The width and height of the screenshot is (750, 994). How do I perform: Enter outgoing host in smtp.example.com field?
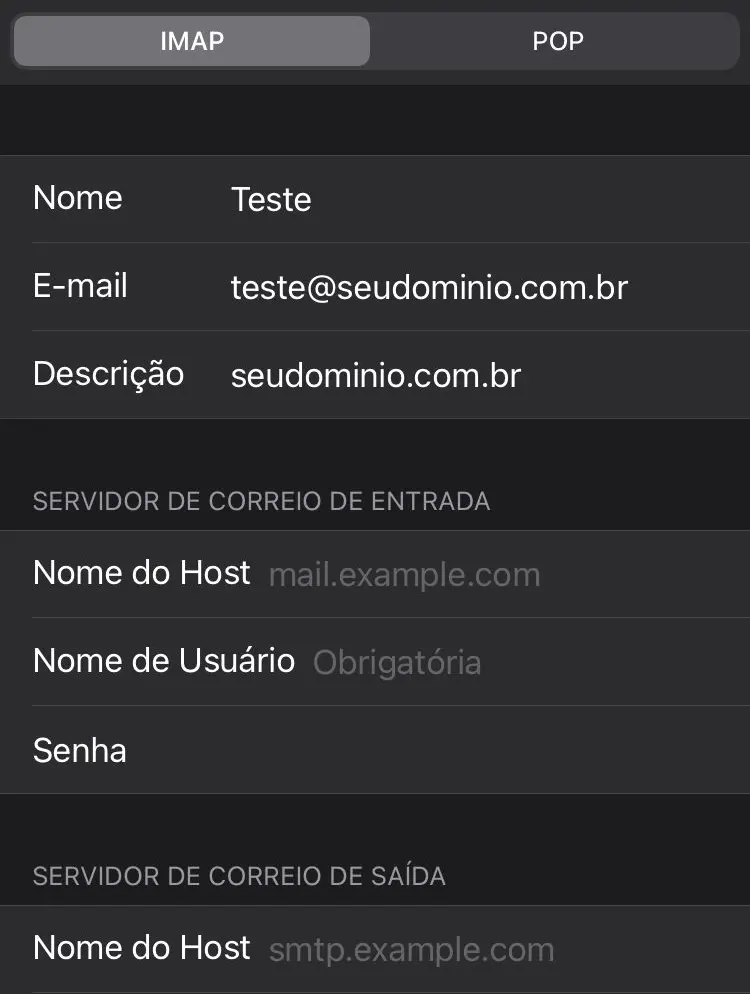(x=411, y=950)
